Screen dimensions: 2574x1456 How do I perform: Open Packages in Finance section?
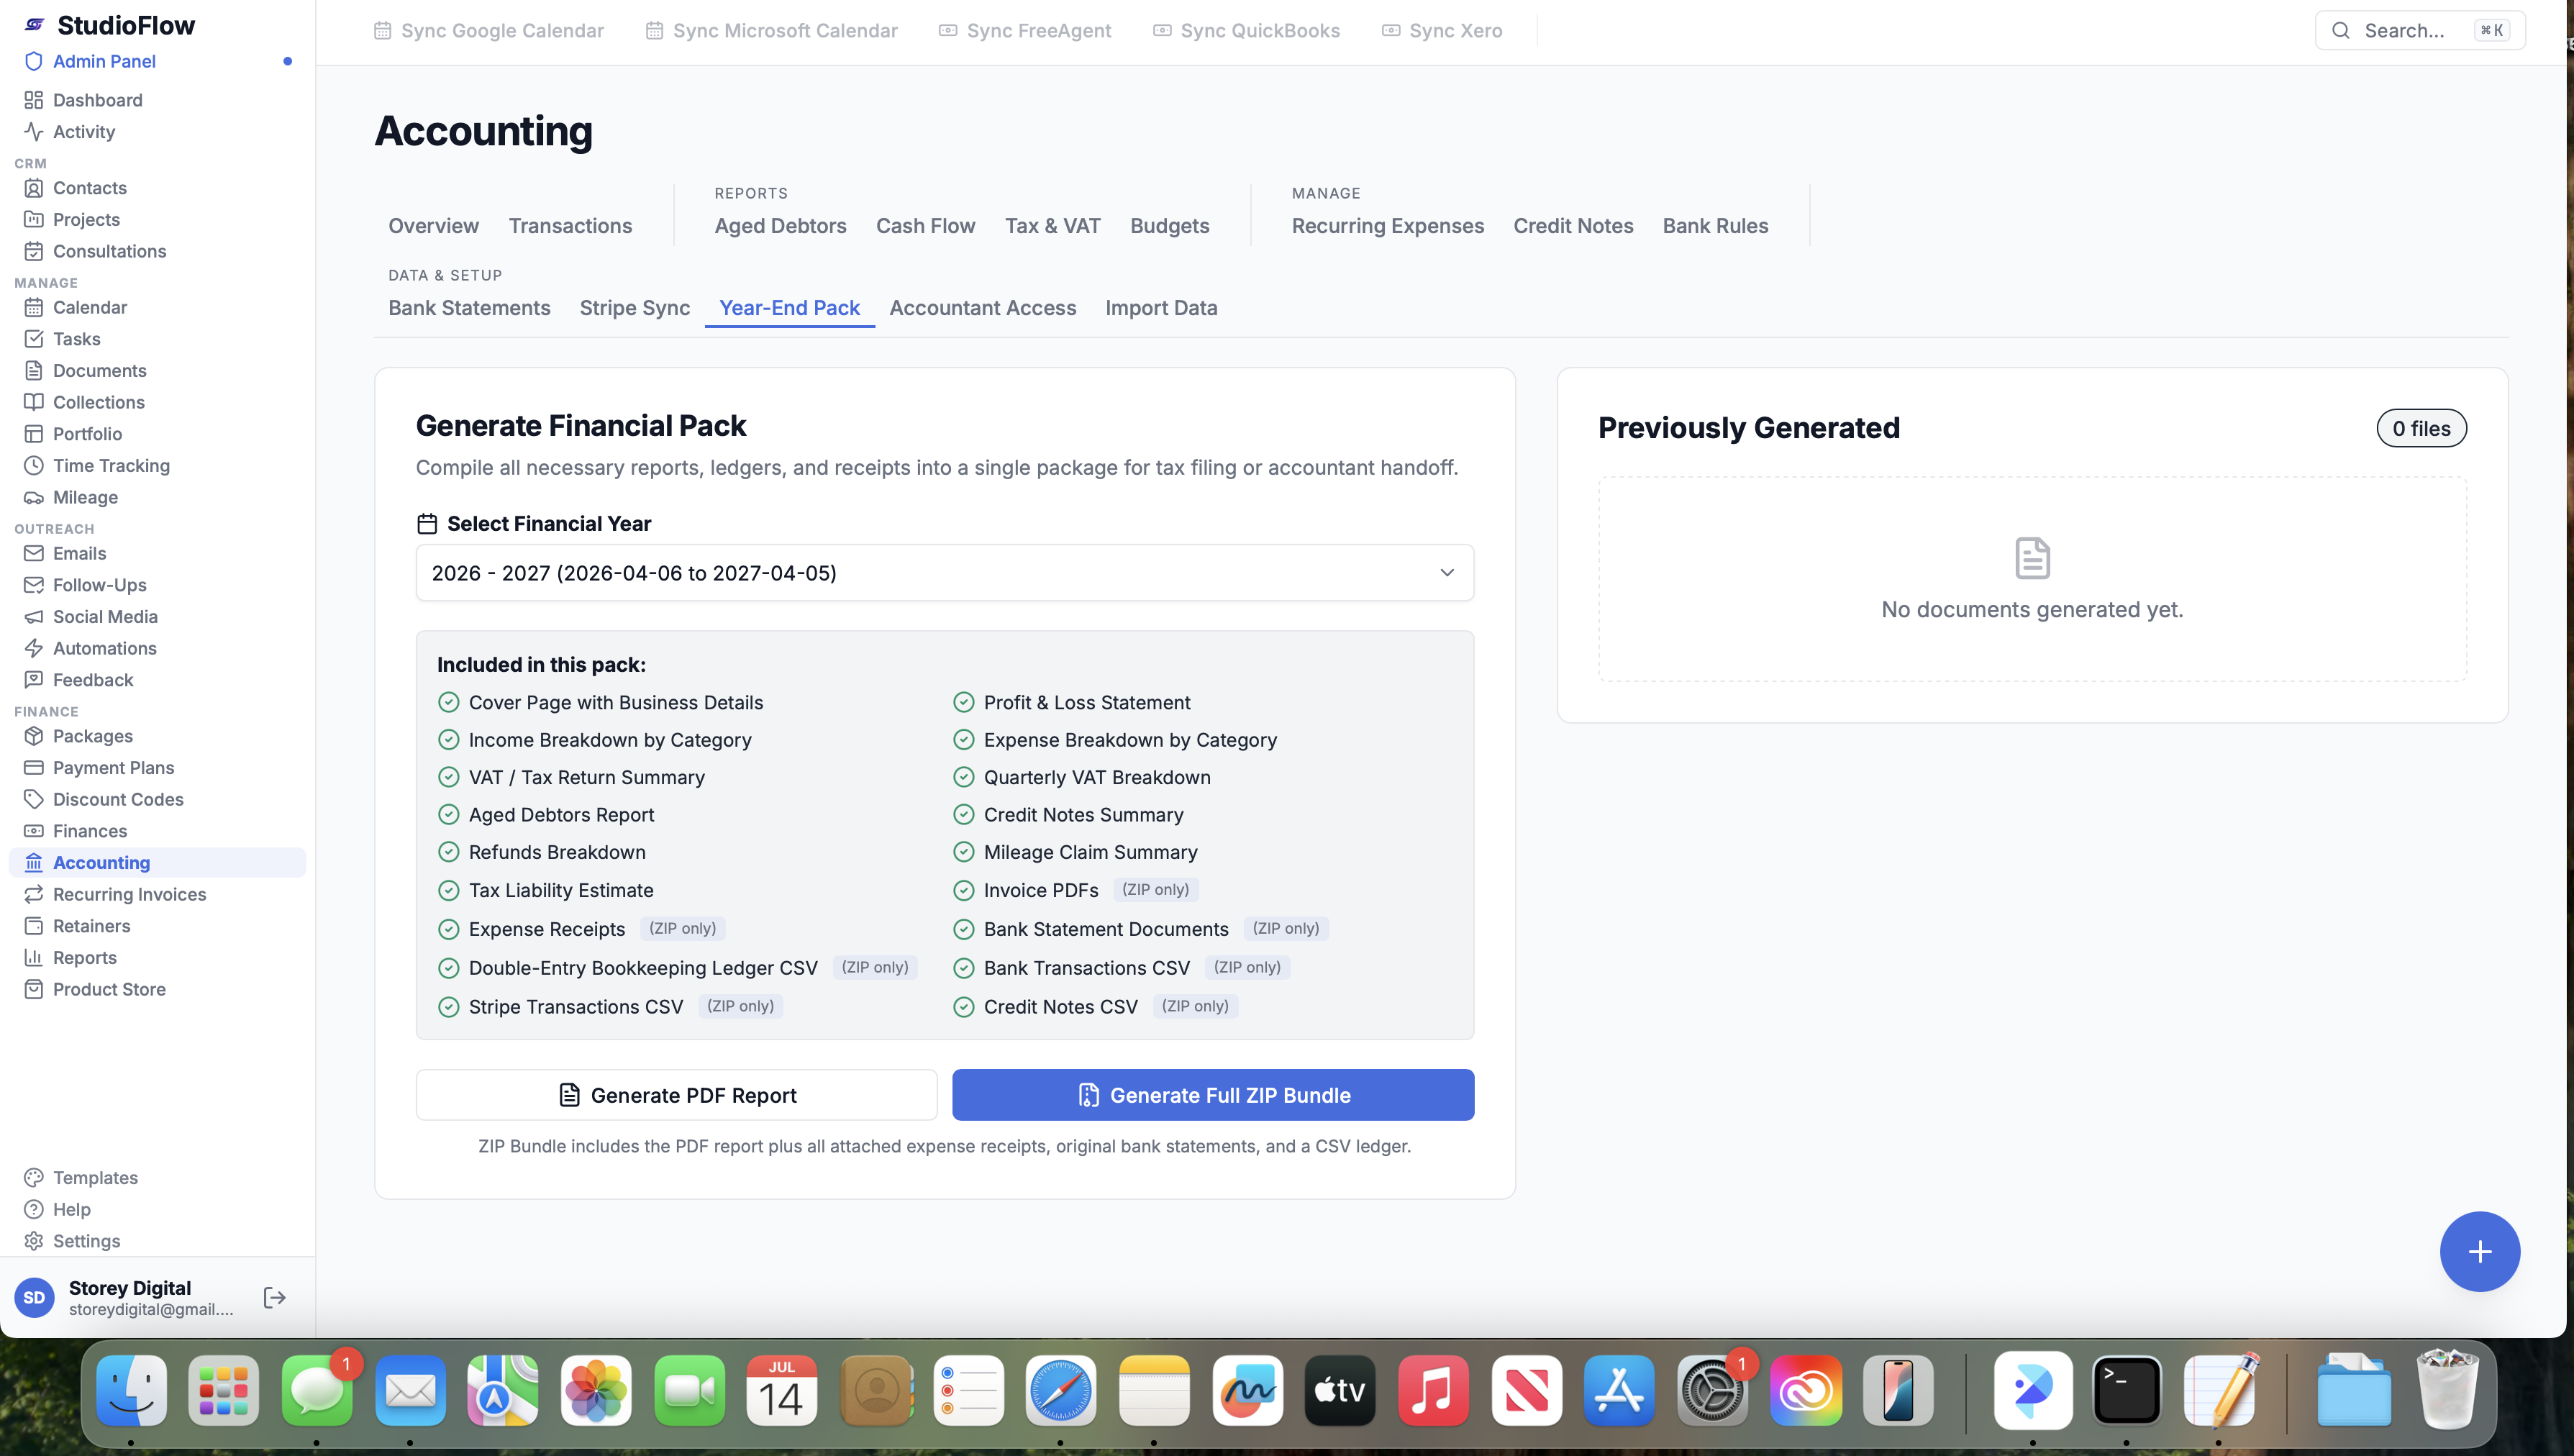point(92,736)
